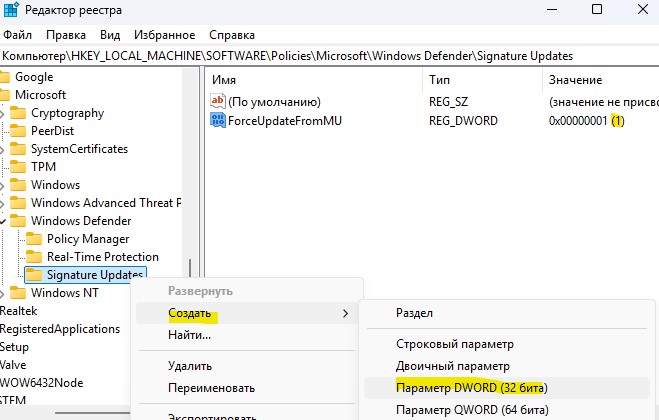Select the Valve tree item

click(x=13, y=365)
